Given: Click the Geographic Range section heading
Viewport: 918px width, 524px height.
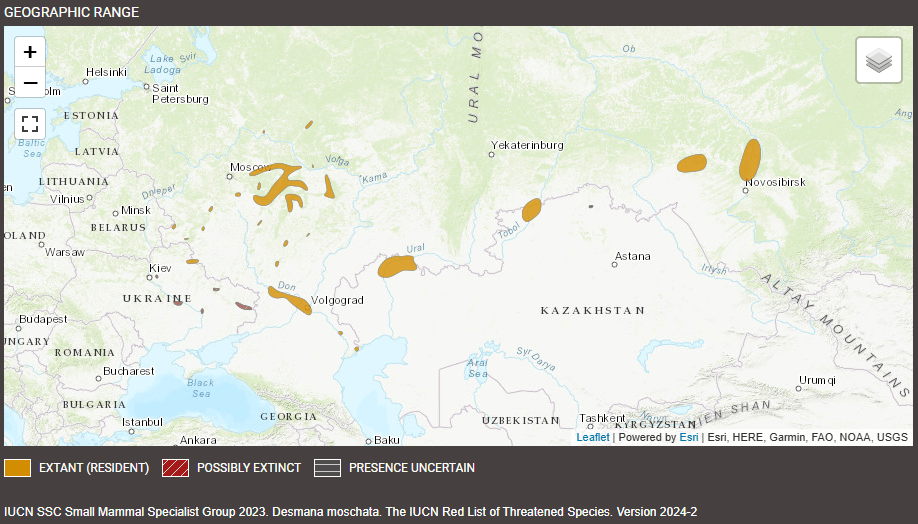Looking at the screenshot, I should pyautogui.click(x=72, y=12).
